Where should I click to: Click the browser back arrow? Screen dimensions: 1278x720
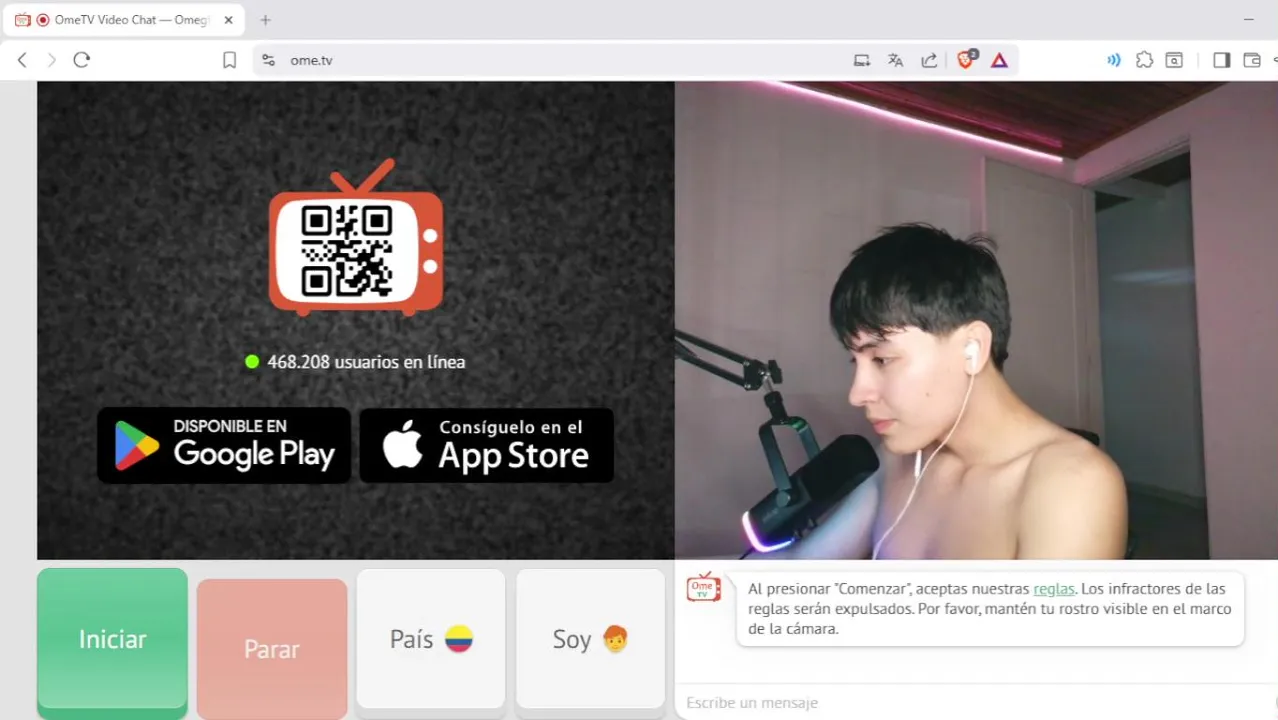[22, 60]
